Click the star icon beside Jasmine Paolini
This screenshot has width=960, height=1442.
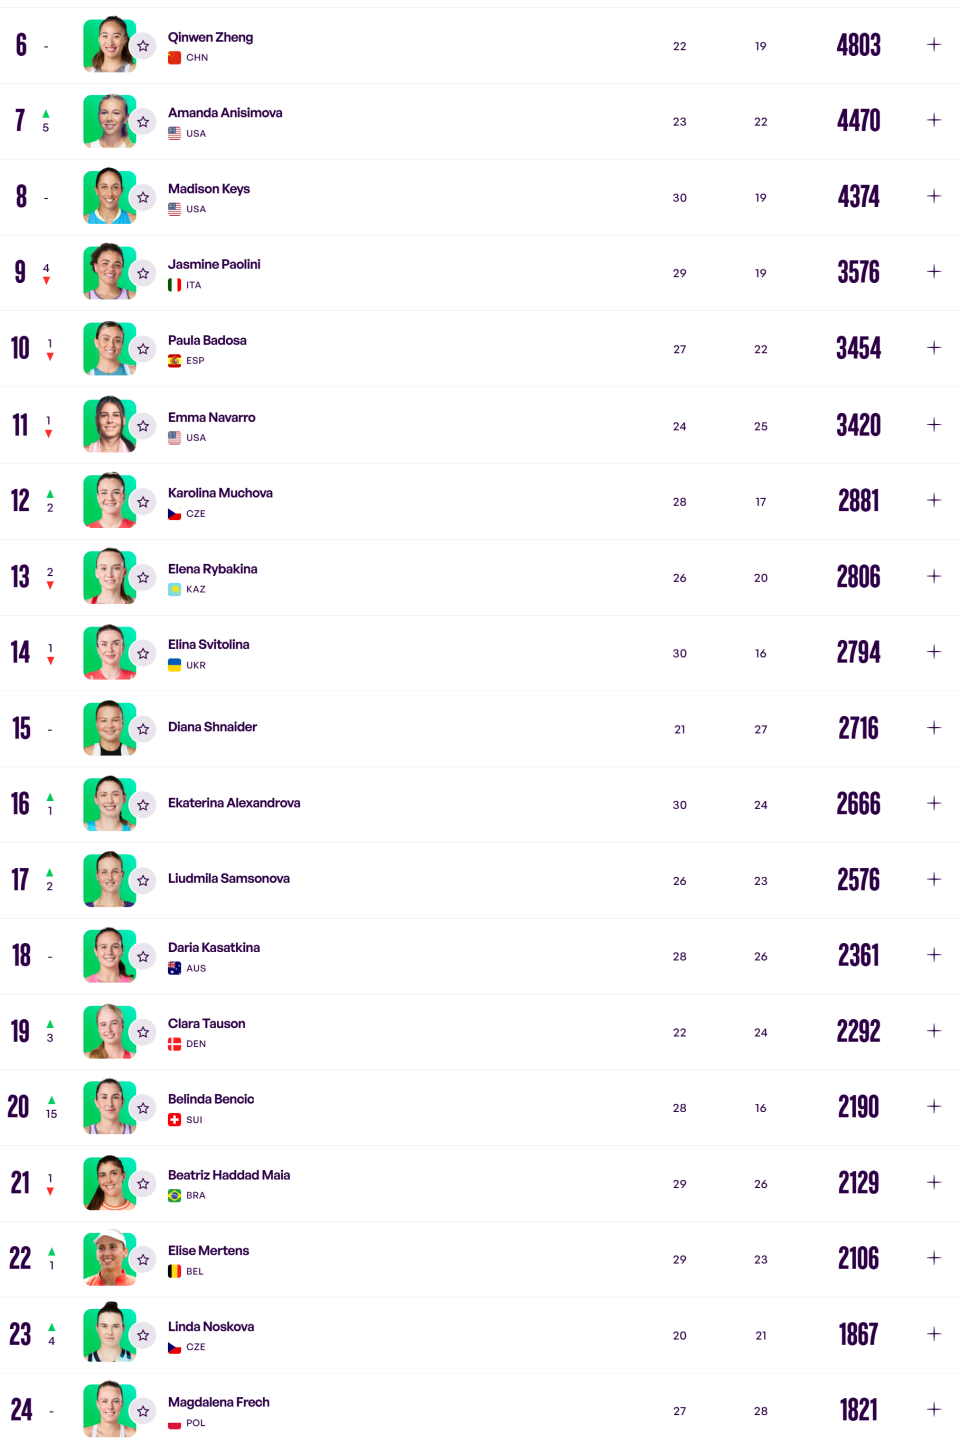click(x=143, y=273)
